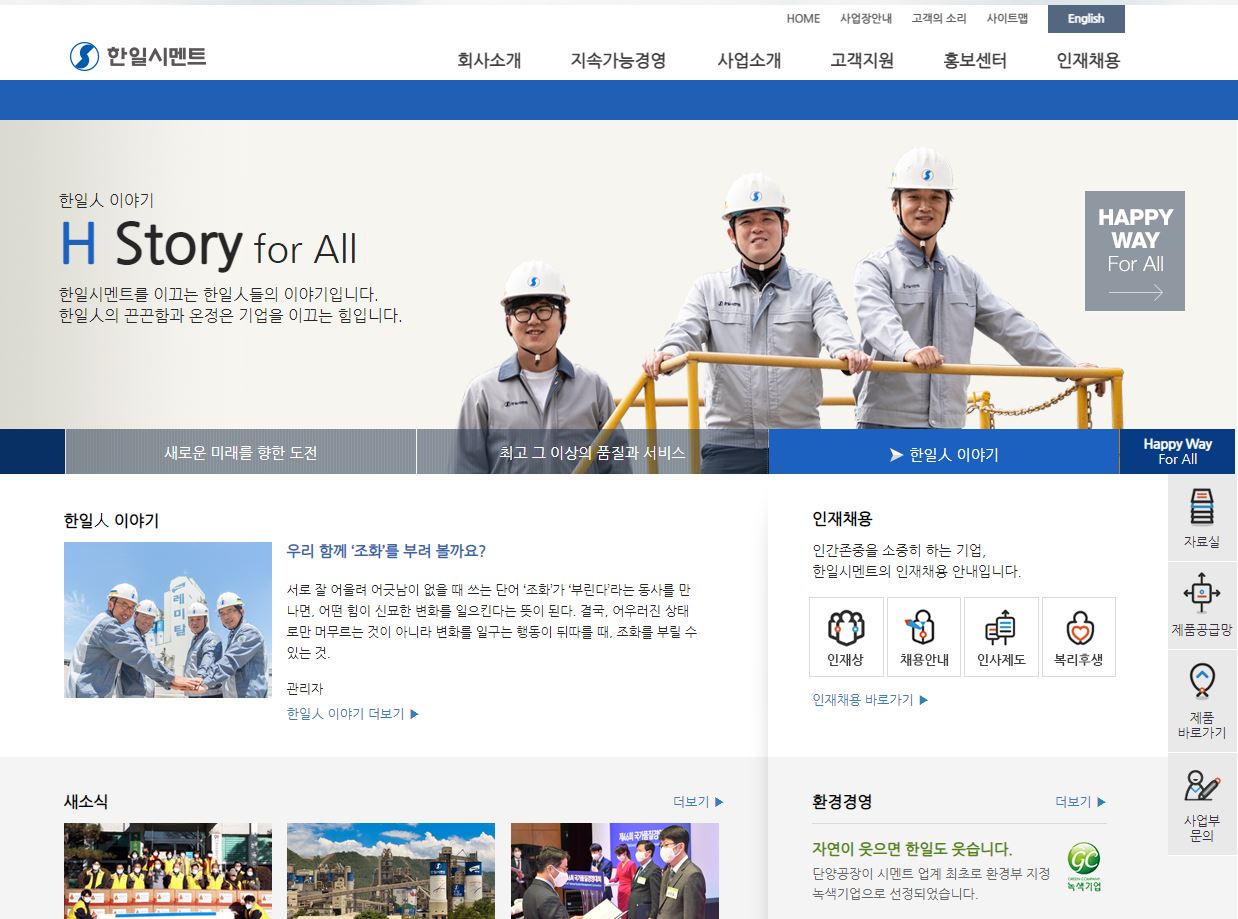This screenshot has height=919, width=1238.
Task: Click the green GC 녹색기업 badge
Action: pos(1083,866)
